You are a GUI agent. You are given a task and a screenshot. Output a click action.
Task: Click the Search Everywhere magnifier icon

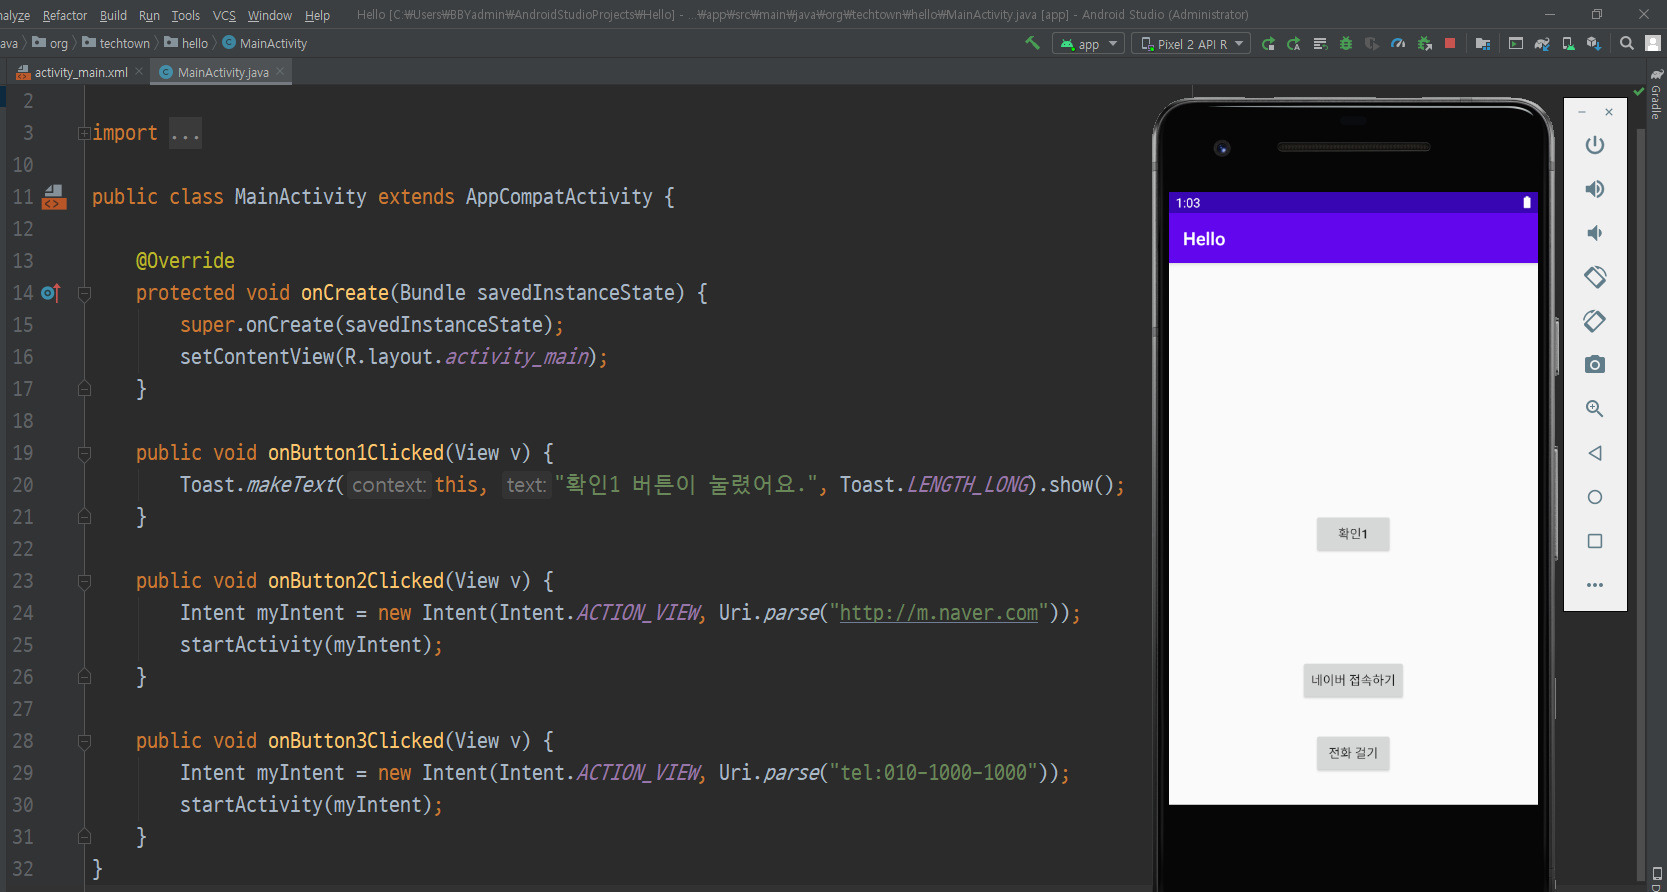point(1627,44)
